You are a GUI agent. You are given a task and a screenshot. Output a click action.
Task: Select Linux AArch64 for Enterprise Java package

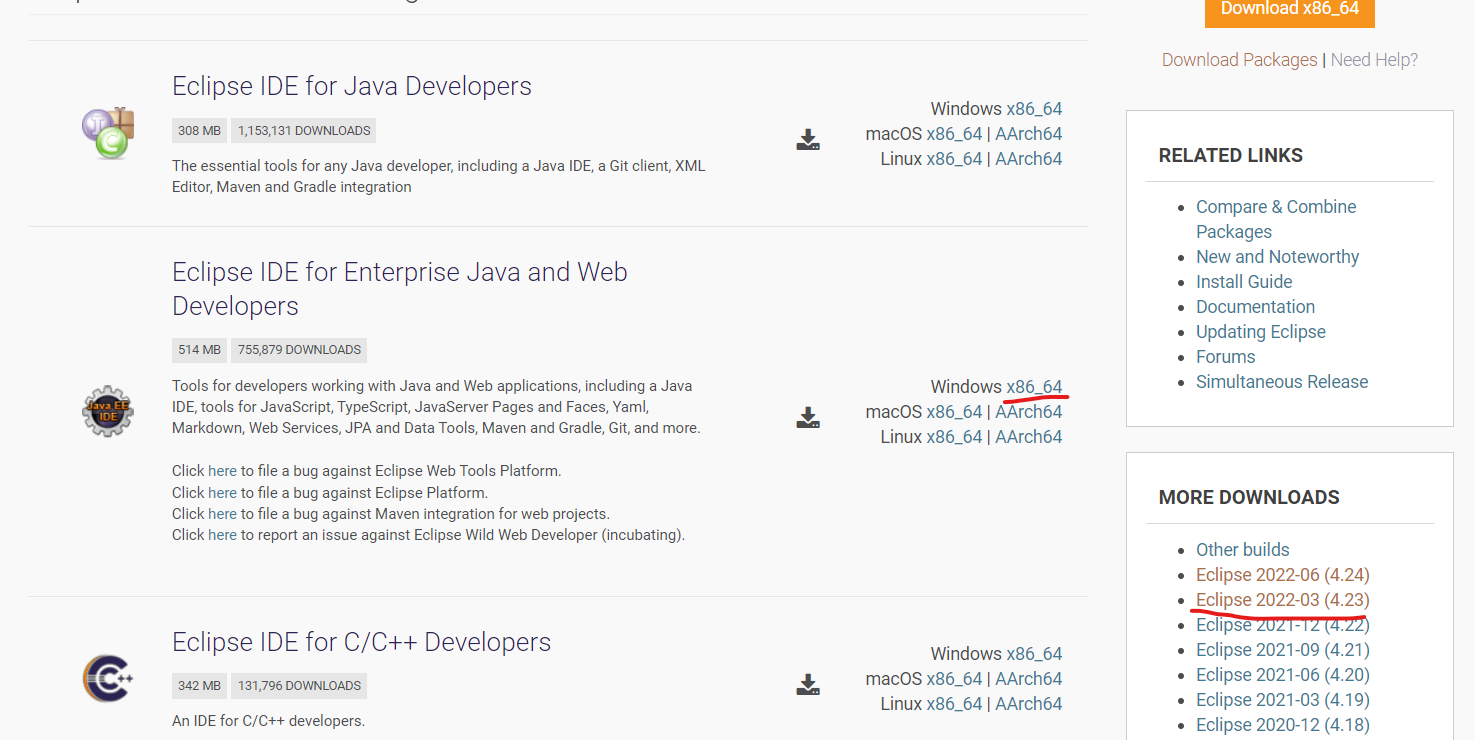[x=1029, y=437]
